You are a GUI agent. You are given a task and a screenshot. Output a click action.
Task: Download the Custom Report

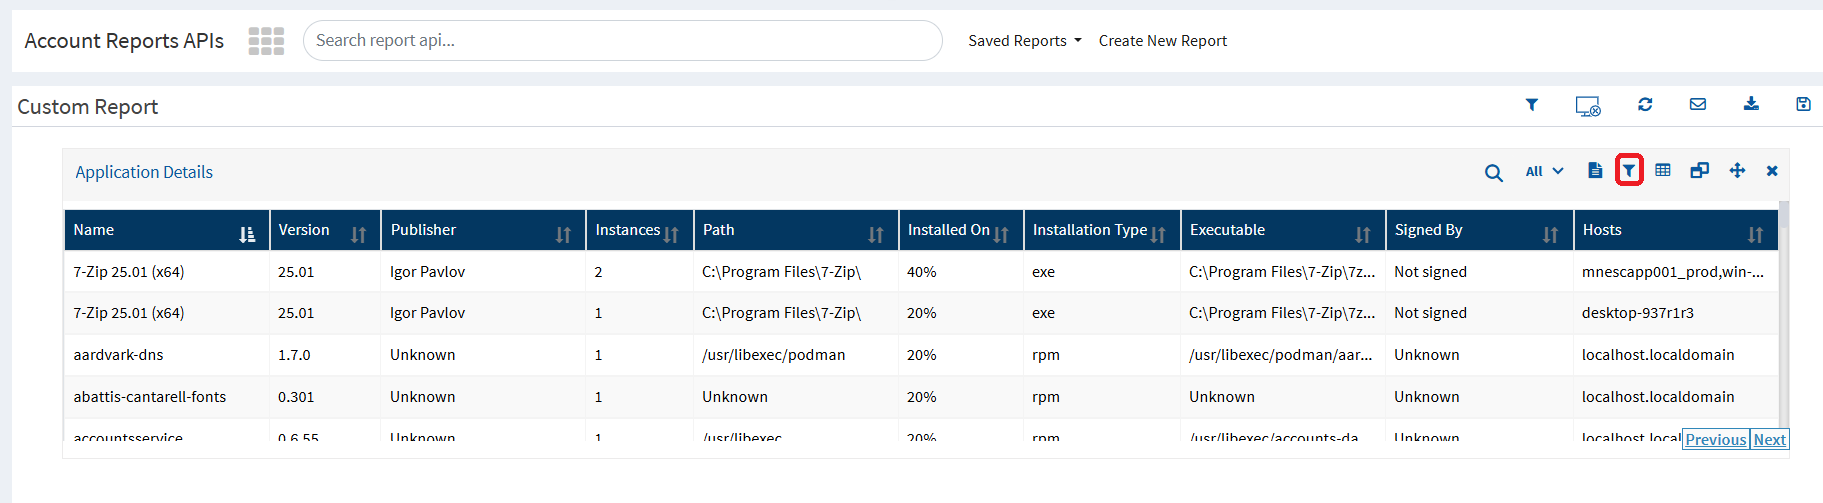1751,105
